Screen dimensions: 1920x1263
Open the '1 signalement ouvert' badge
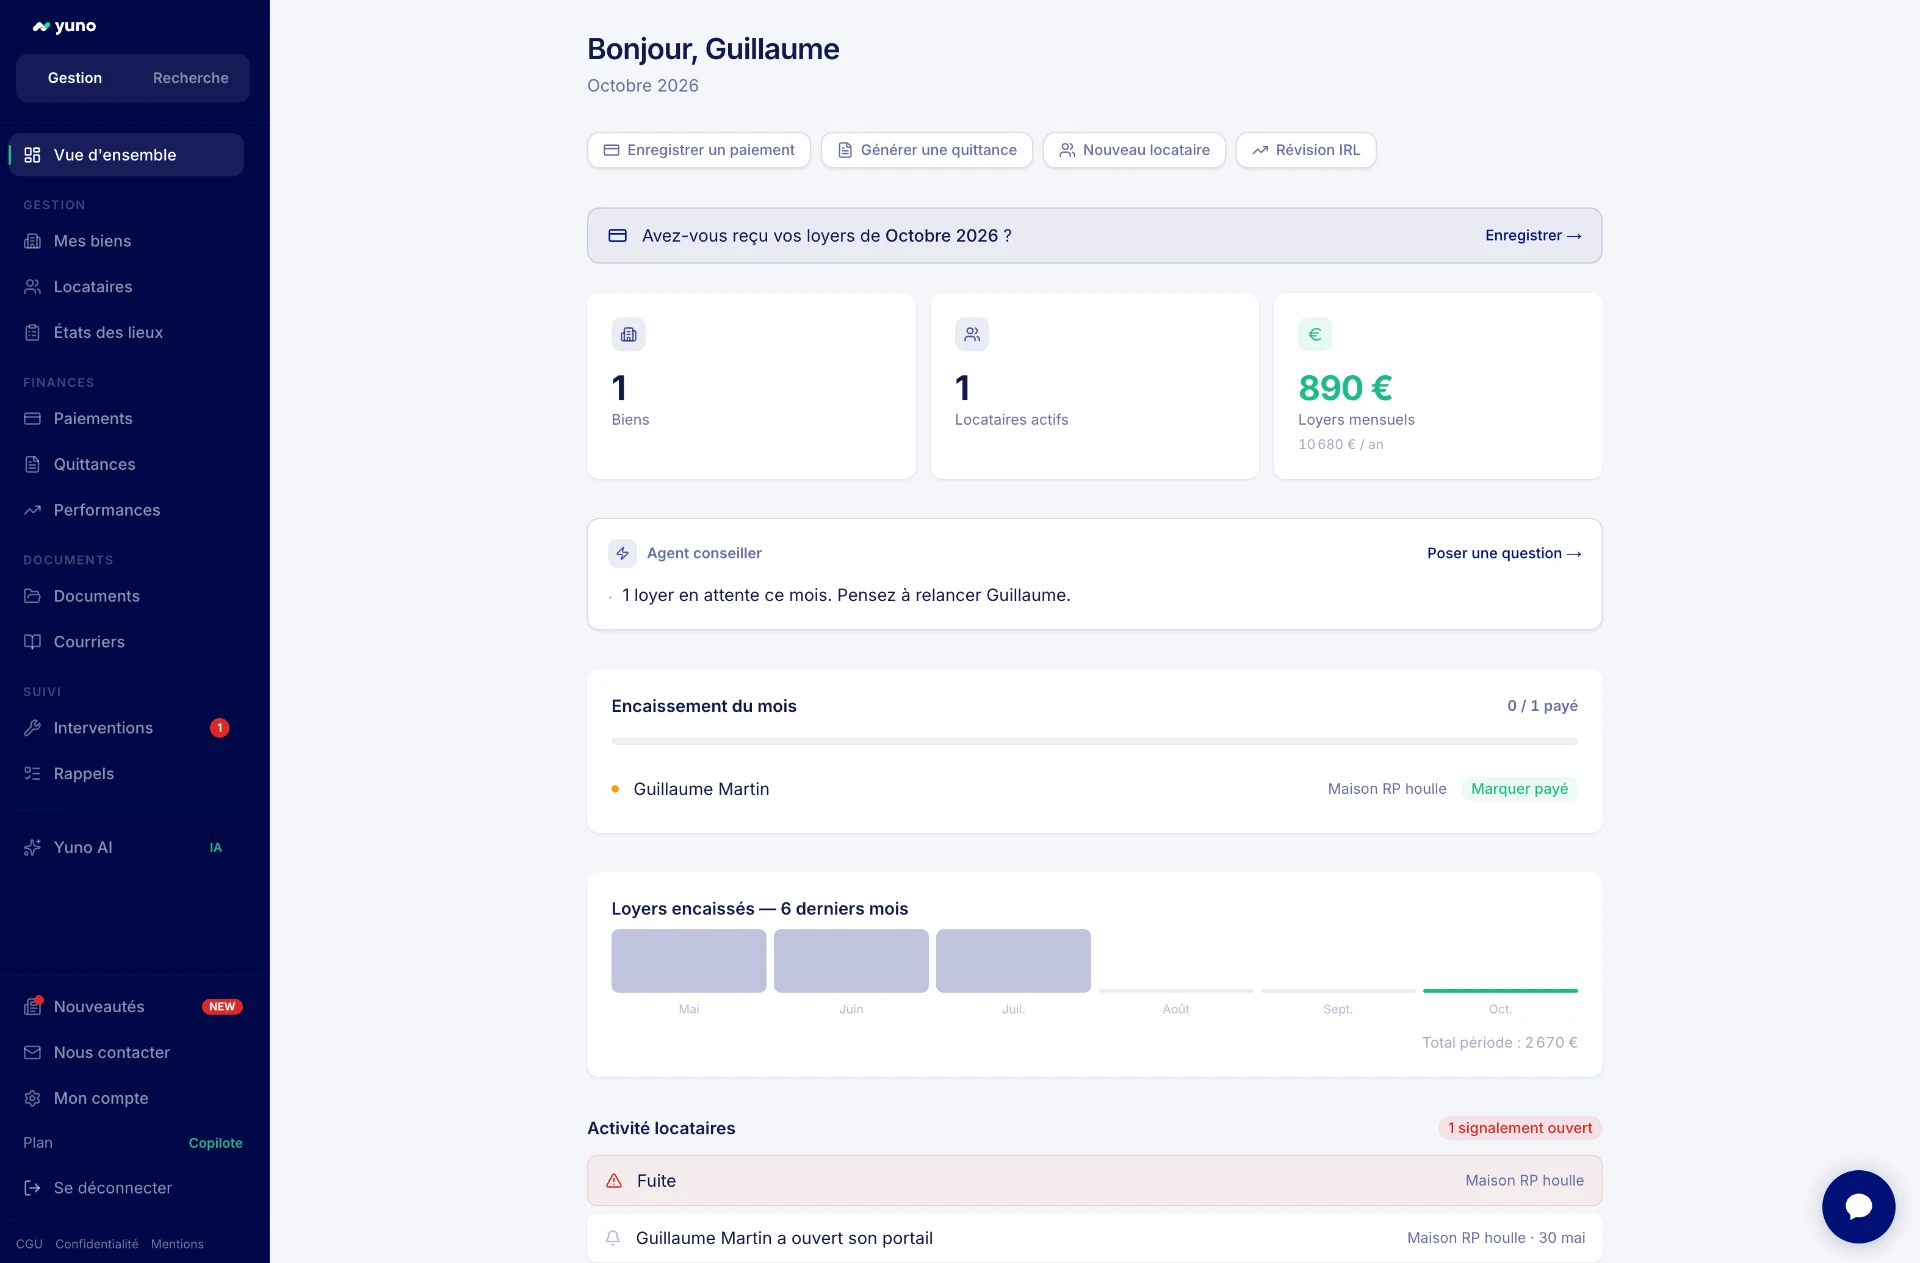[x=1519, y=1128]
